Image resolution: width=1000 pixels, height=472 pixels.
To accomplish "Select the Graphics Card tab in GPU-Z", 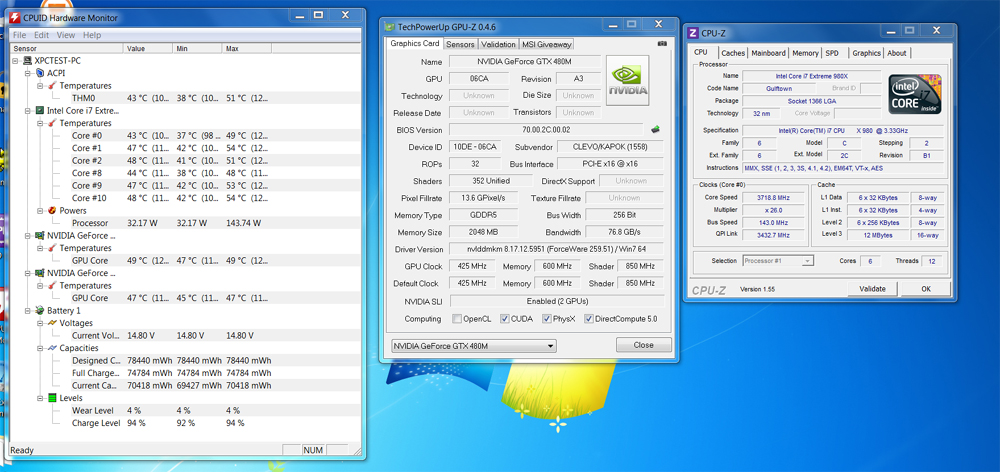I will [415, 43].
